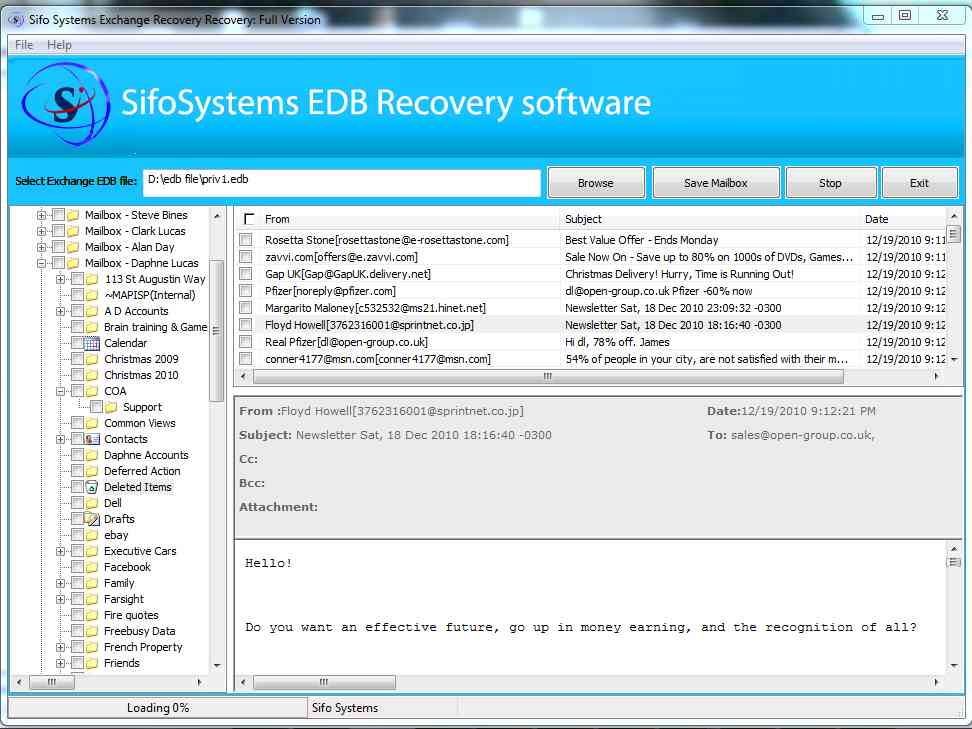Viewport: 972px width, 729px height.
Task: Toggle select-all checkbox beside From header
Action: pyautogui.click(x=249, y=219)
